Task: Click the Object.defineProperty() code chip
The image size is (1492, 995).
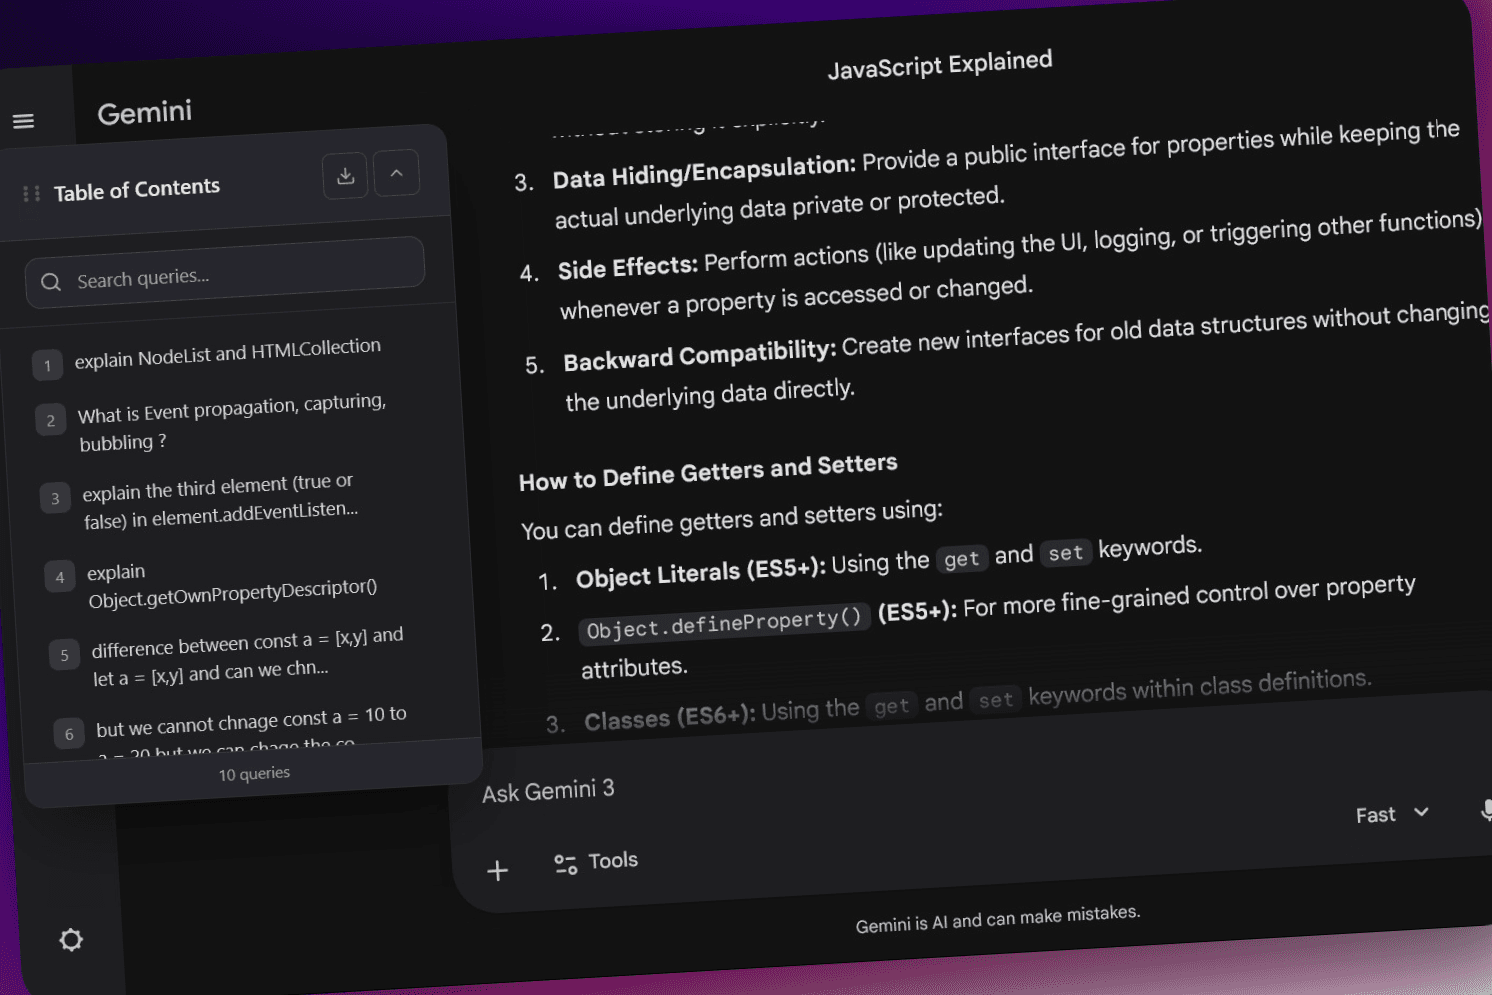Action: [x=723, y=620]
